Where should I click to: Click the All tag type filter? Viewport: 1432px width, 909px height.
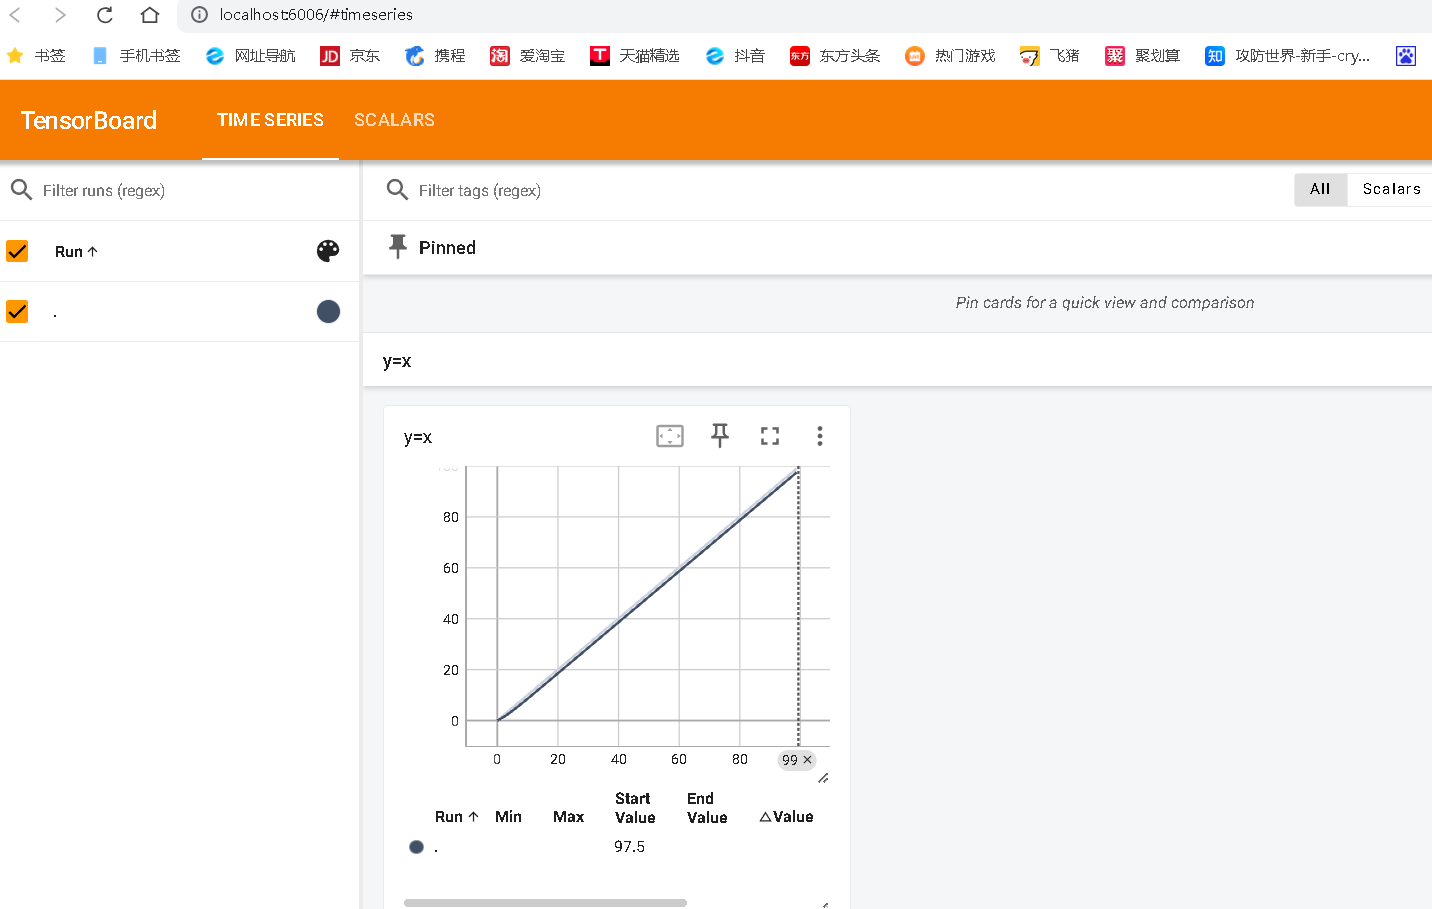(x=1320, y=189)
